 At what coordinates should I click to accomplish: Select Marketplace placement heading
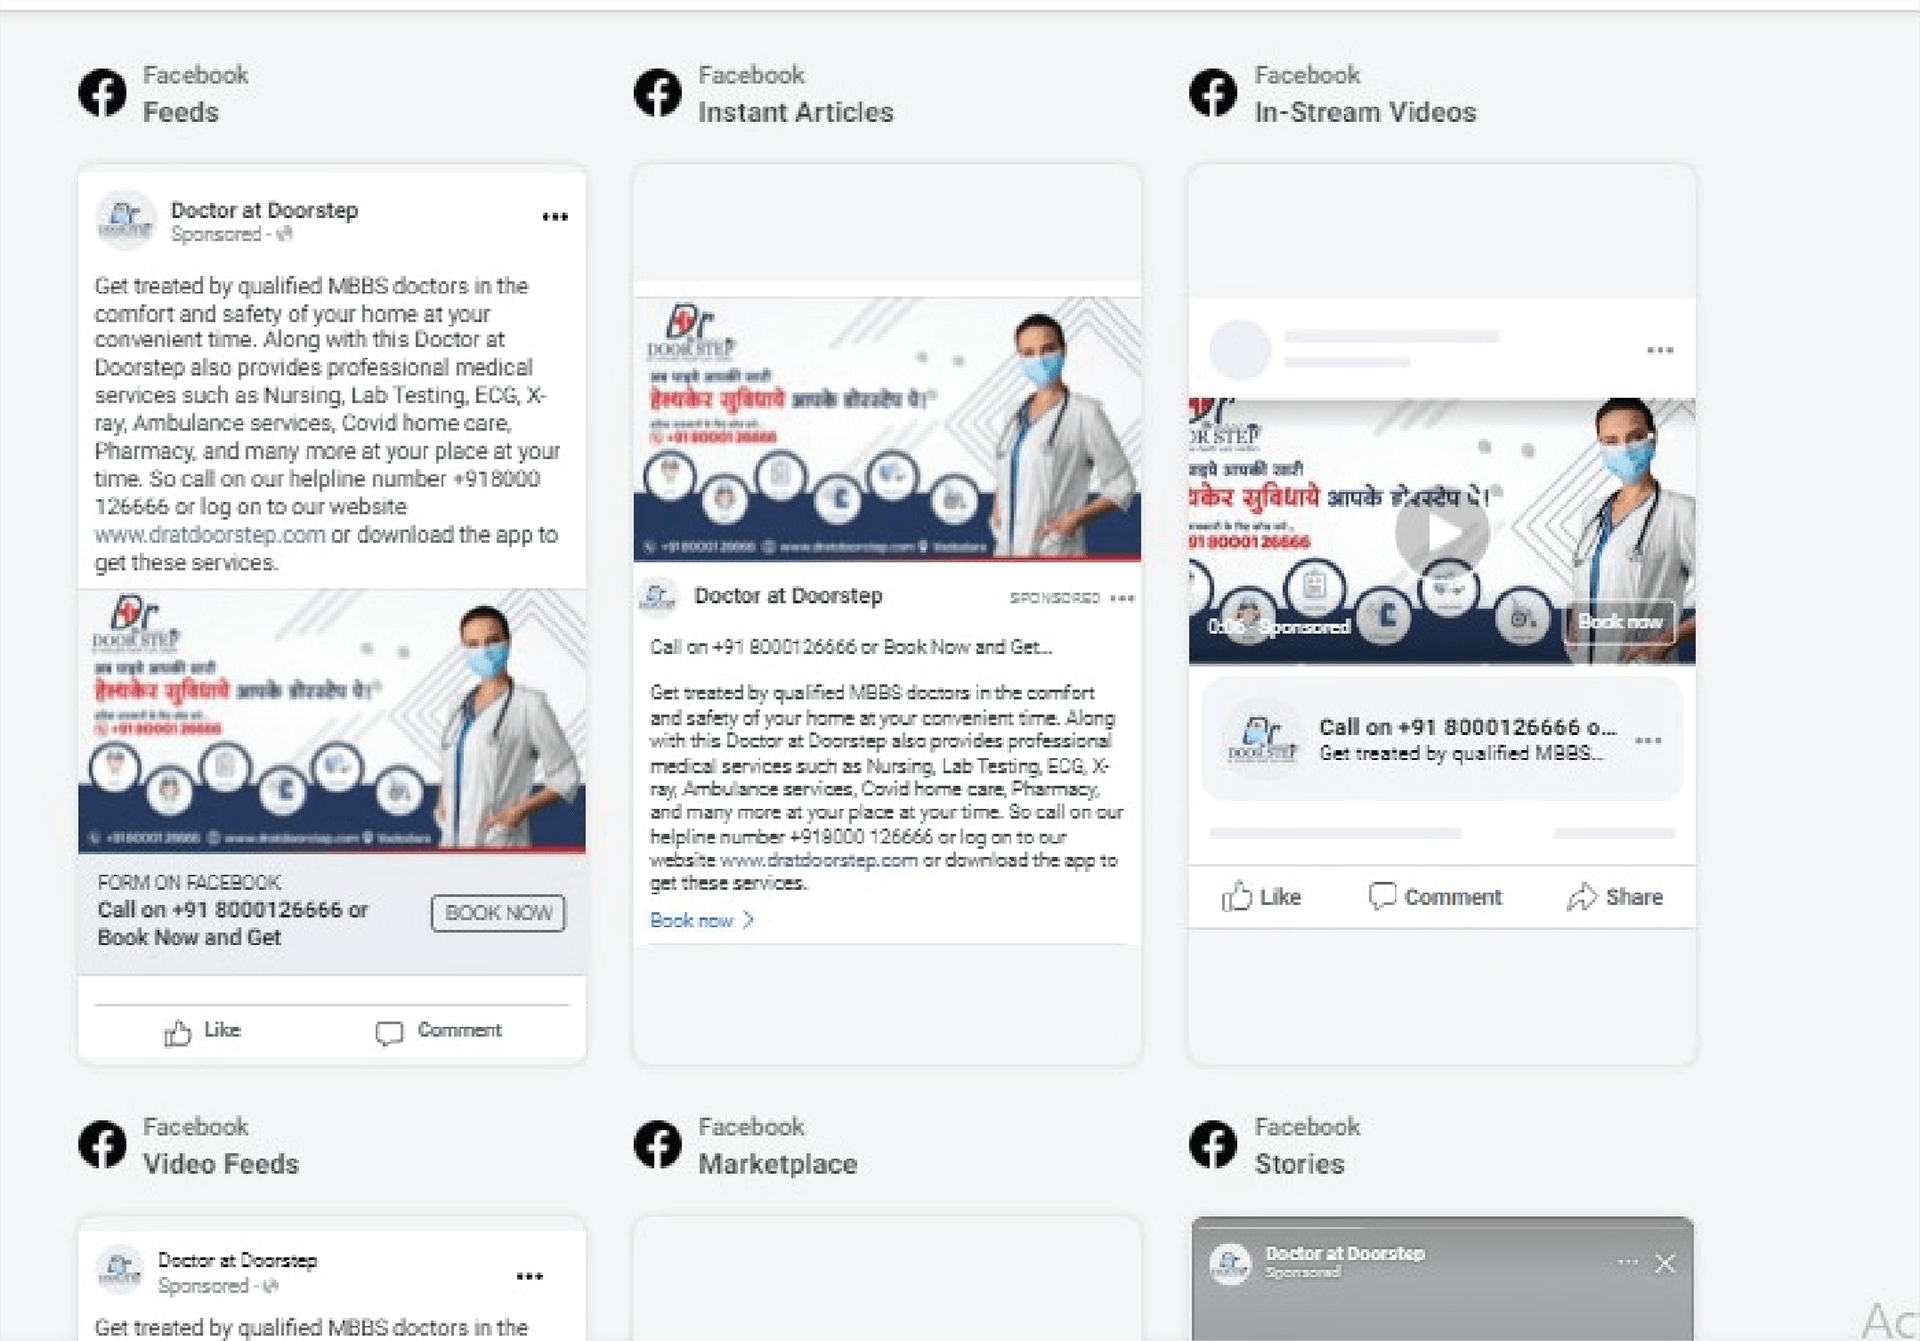(777, 1164)
